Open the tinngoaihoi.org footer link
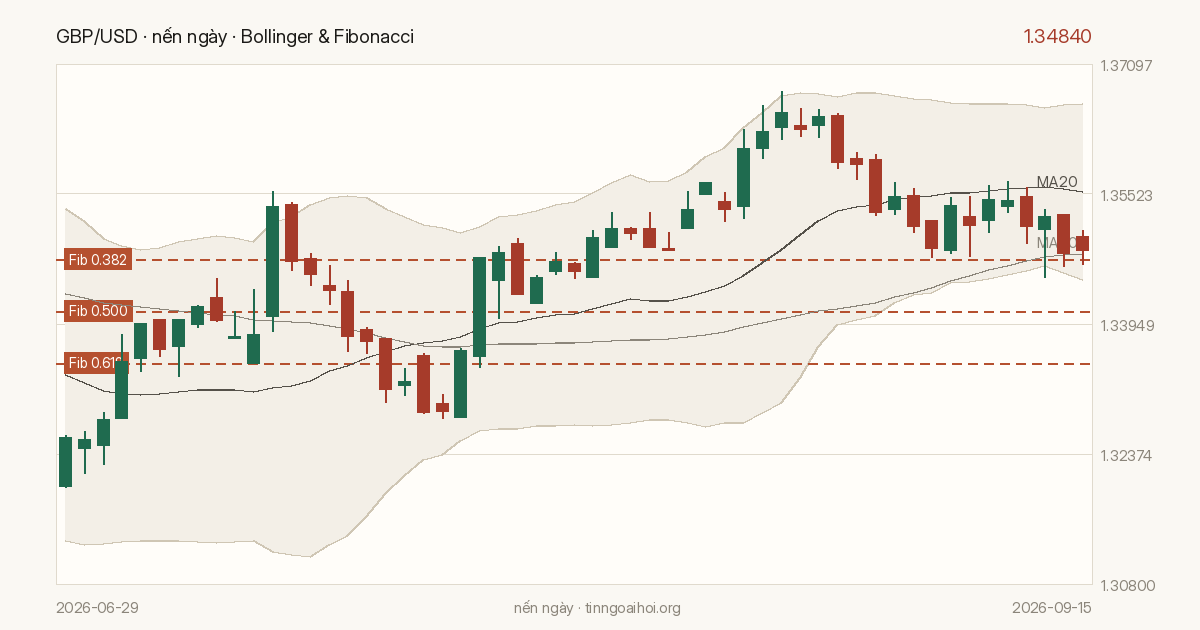Screen dimensions: 1200x630 click(633, 608)
